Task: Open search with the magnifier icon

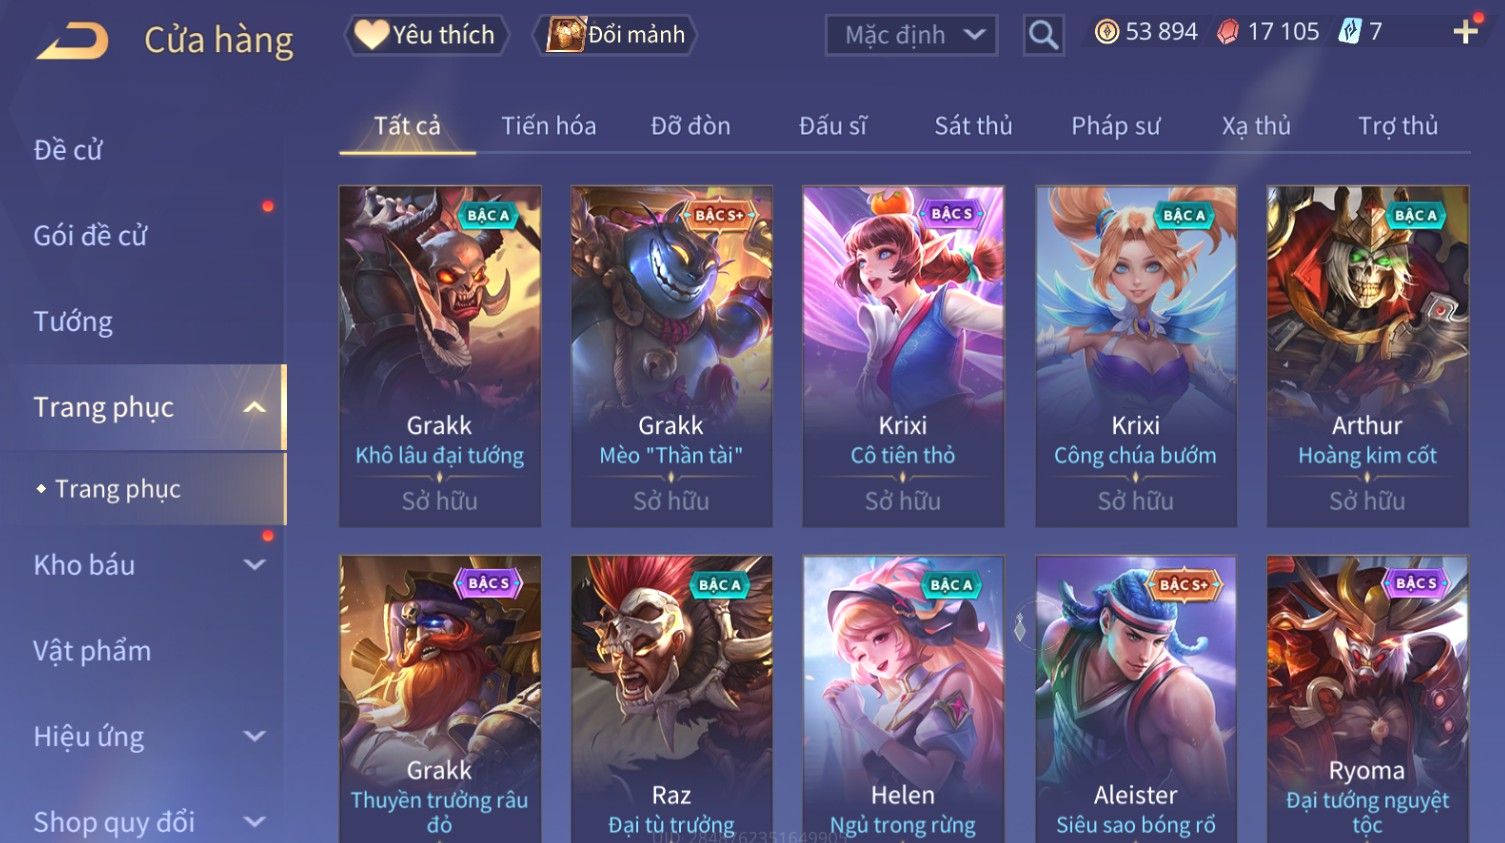Action: click(1043, 36)
